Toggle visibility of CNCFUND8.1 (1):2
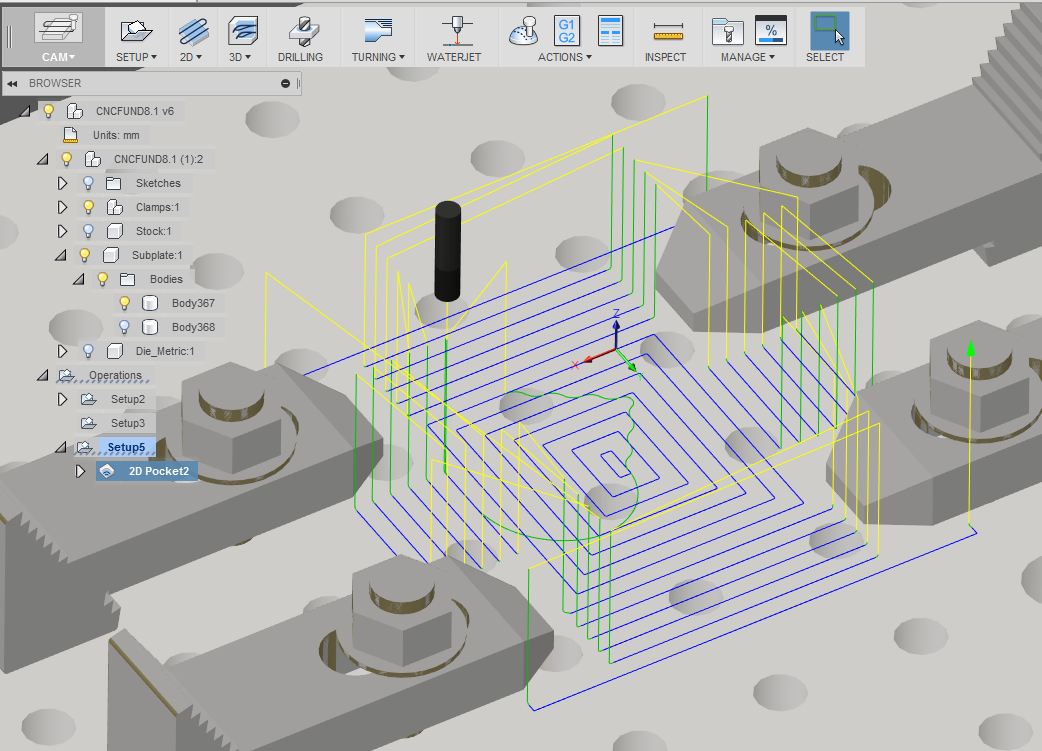 point(66,159)
